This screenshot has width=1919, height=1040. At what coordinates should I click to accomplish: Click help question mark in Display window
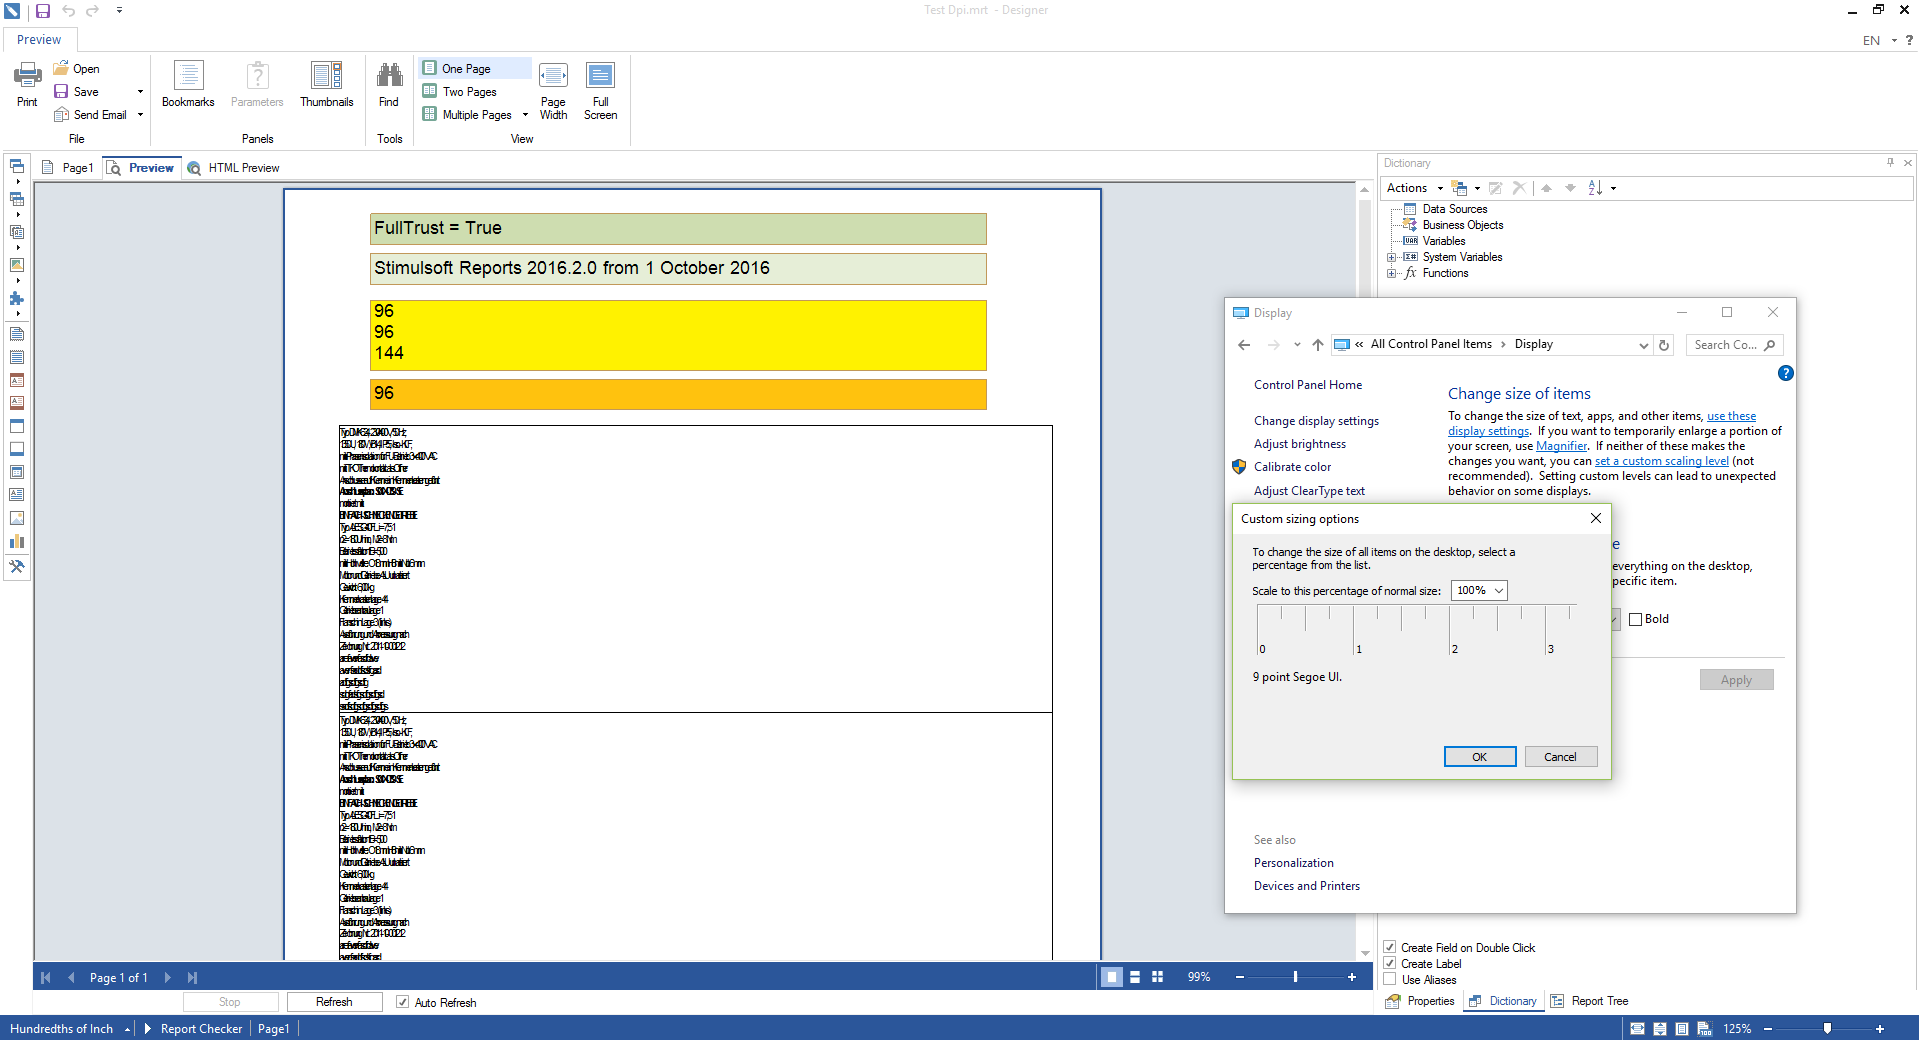click(x=1785, y=373)
